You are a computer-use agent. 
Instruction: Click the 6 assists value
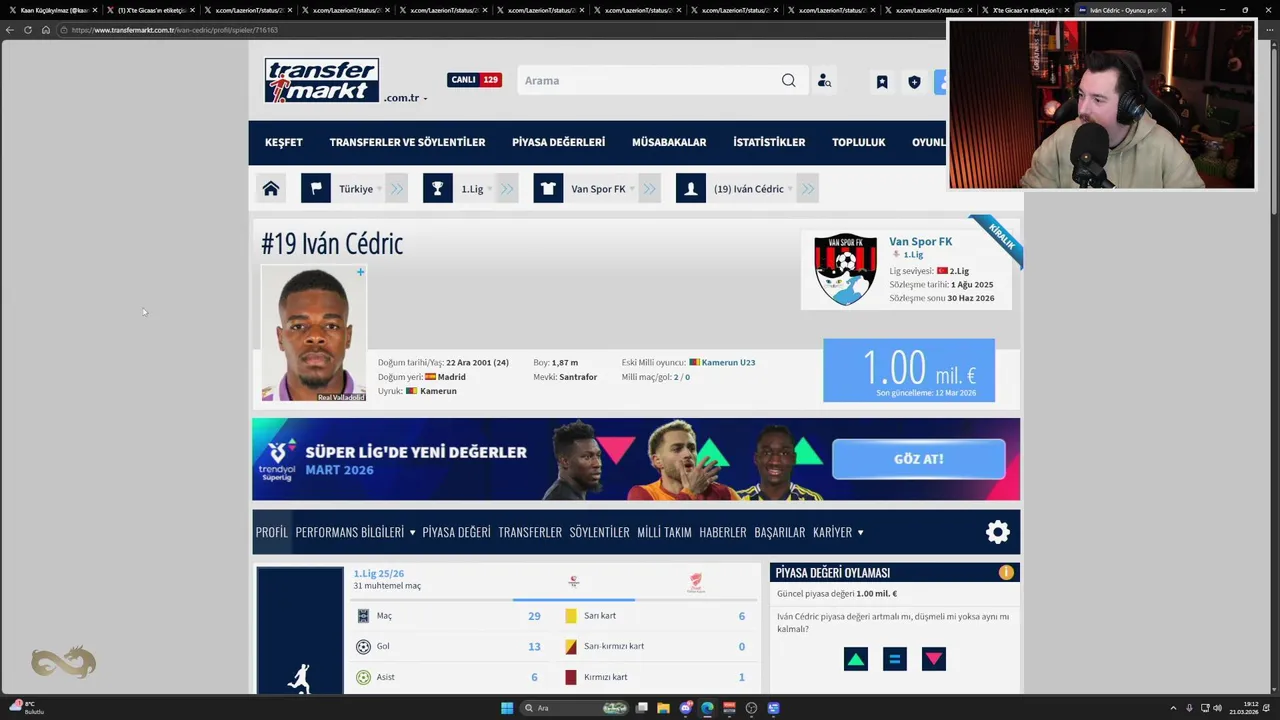tap(534, 677)
